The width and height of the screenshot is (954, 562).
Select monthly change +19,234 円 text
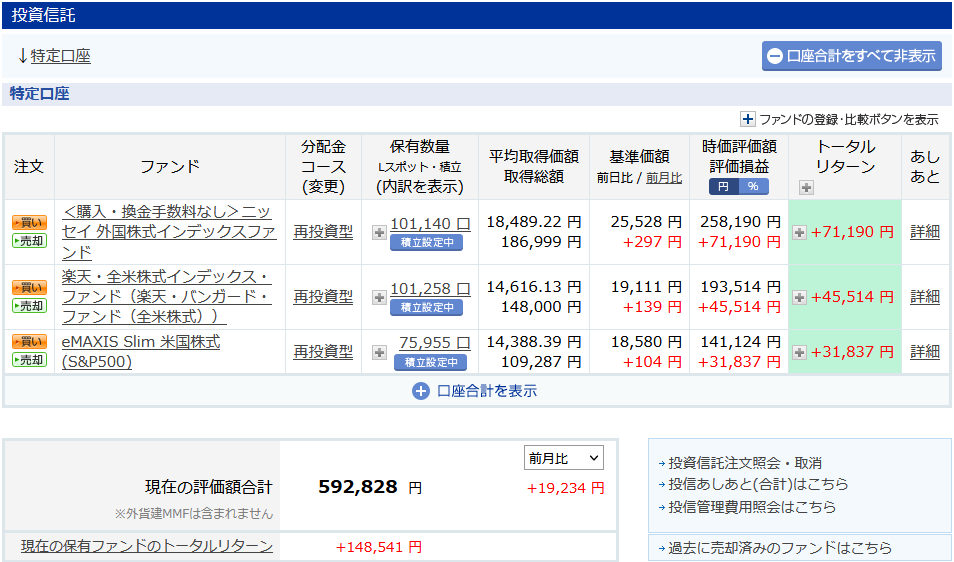click(565, 488)
